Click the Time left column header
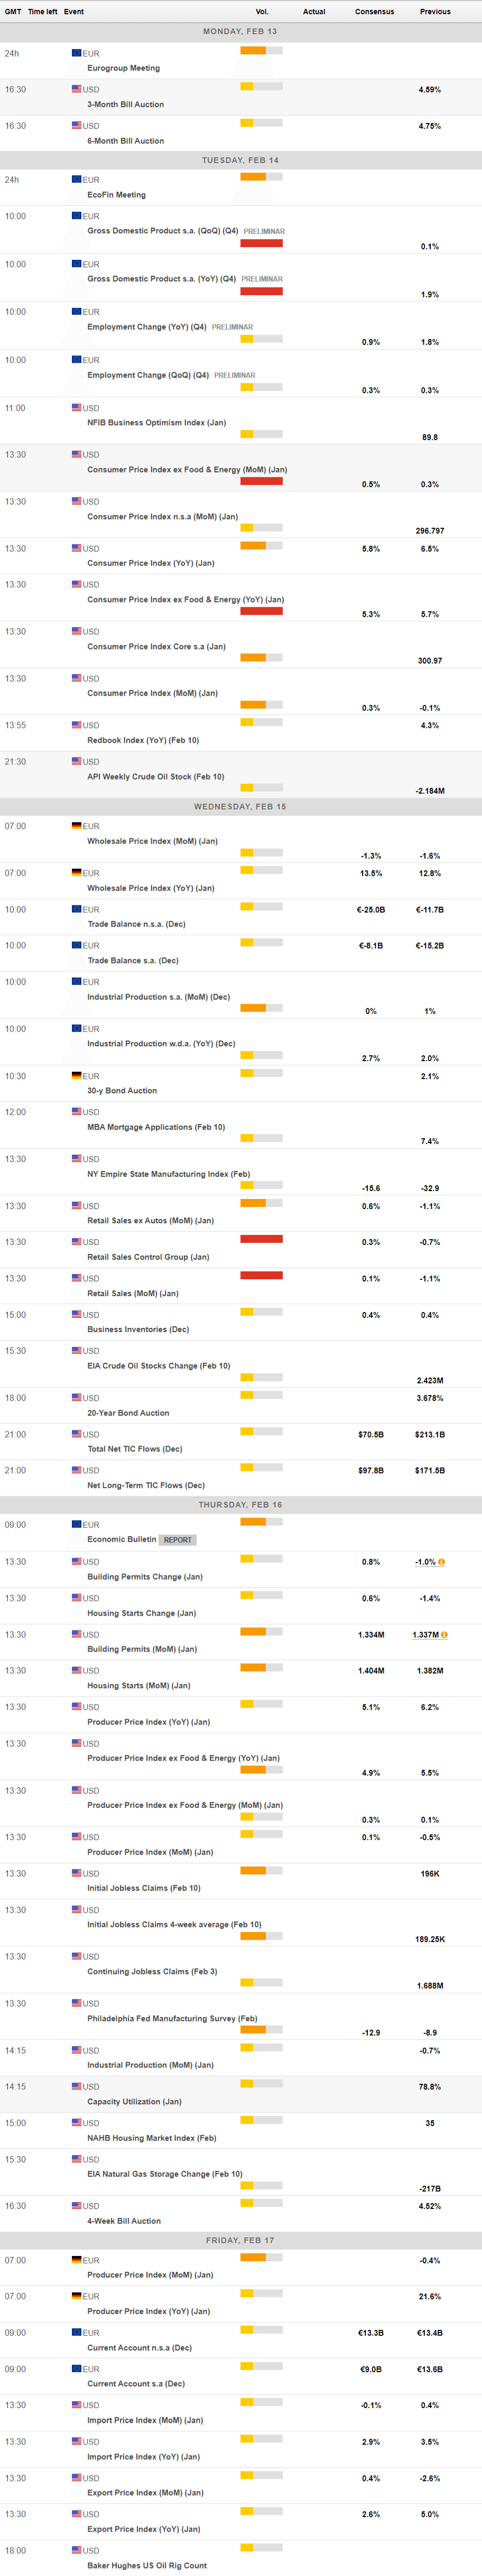This screenshot has width=482, height=2576. click(42, 12)
